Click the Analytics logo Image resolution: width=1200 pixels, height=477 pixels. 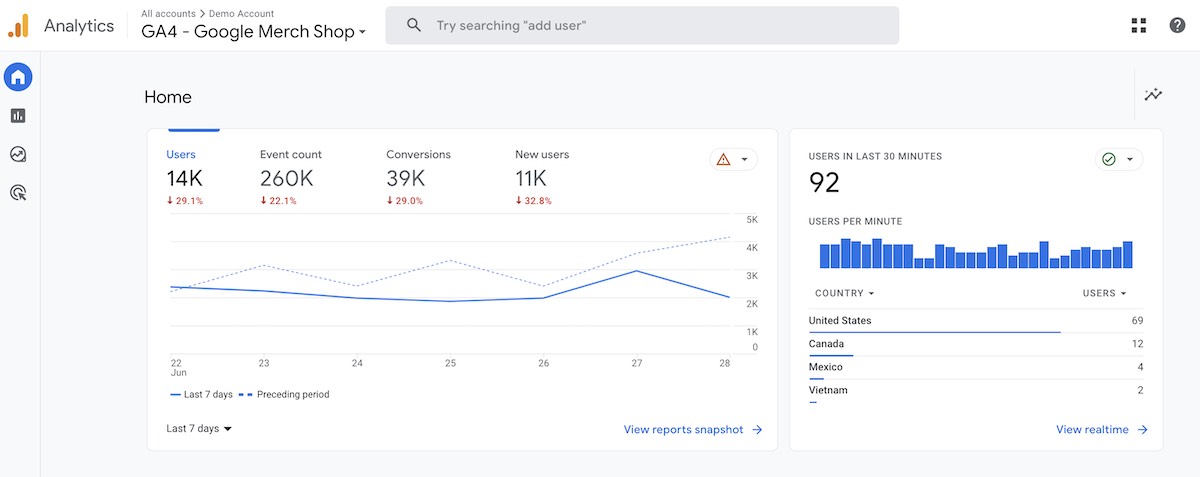tap(18, 26)
